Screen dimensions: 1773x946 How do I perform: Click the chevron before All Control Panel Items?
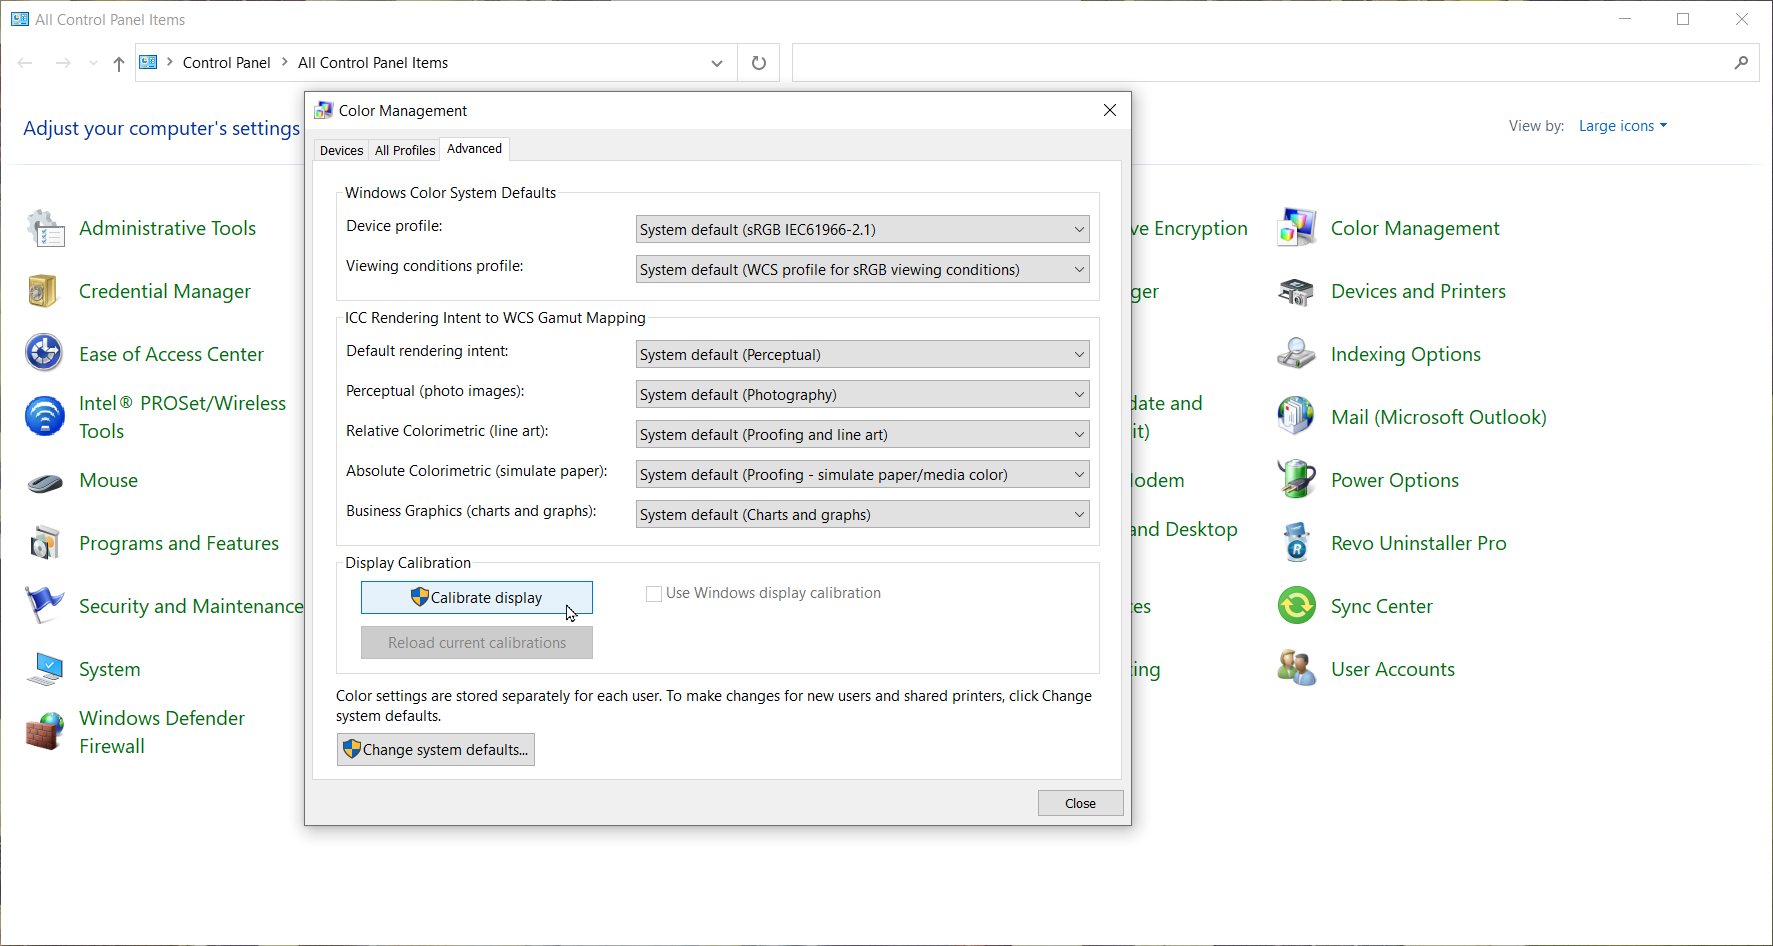click(x=285, y=62)
